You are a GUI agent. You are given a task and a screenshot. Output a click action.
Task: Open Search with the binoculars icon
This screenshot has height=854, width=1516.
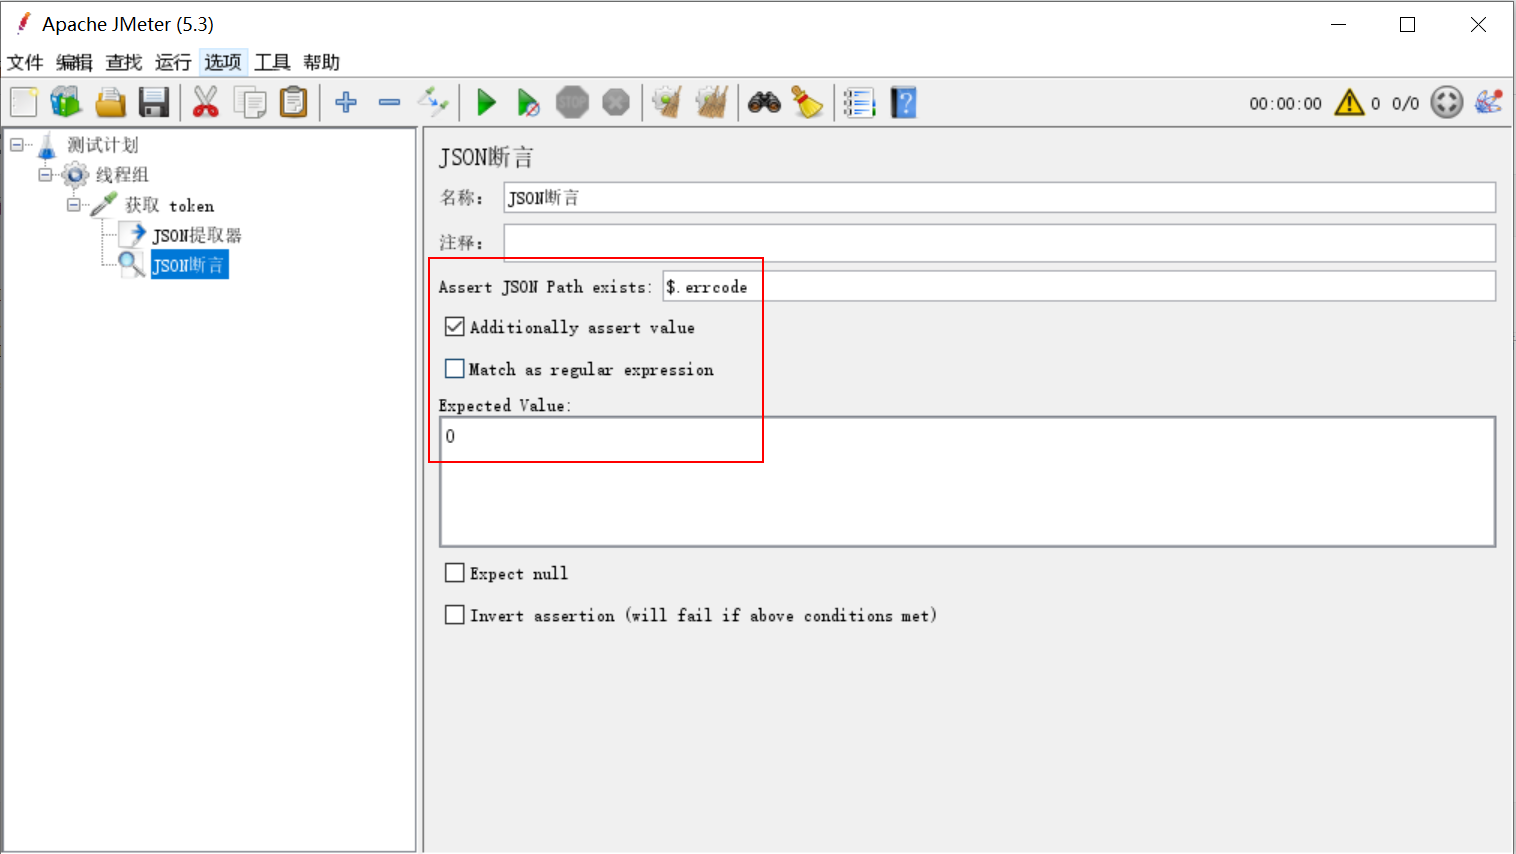pyautogui.click(x=765, y=102)
